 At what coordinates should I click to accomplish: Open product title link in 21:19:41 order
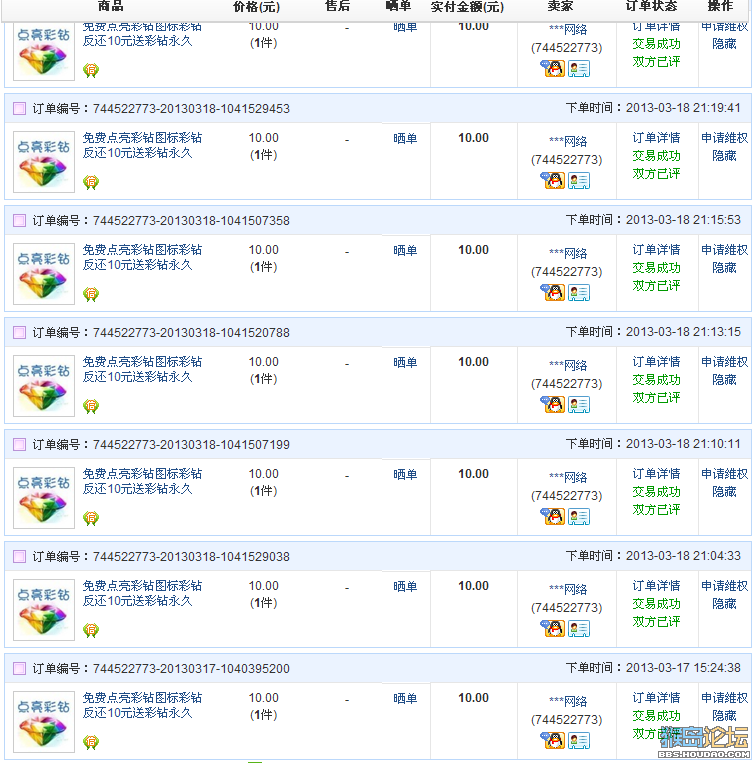[142, 145]
